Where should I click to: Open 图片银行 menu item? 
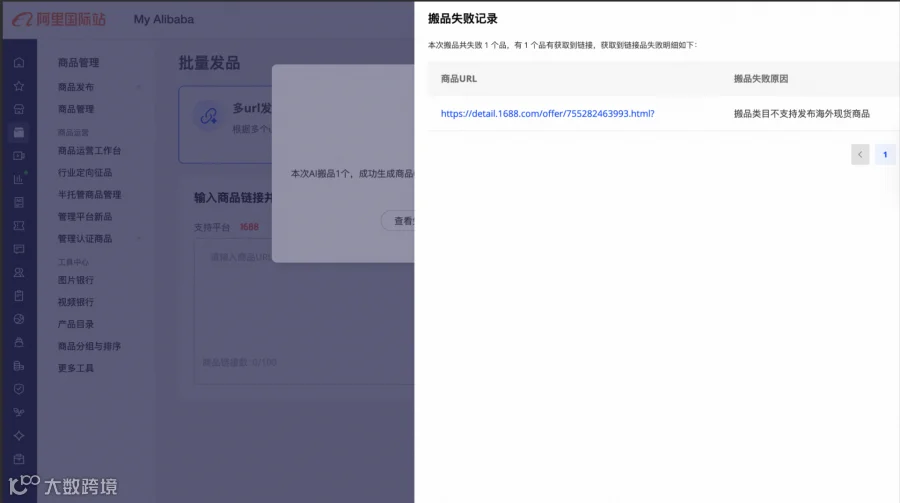[76, 280]
